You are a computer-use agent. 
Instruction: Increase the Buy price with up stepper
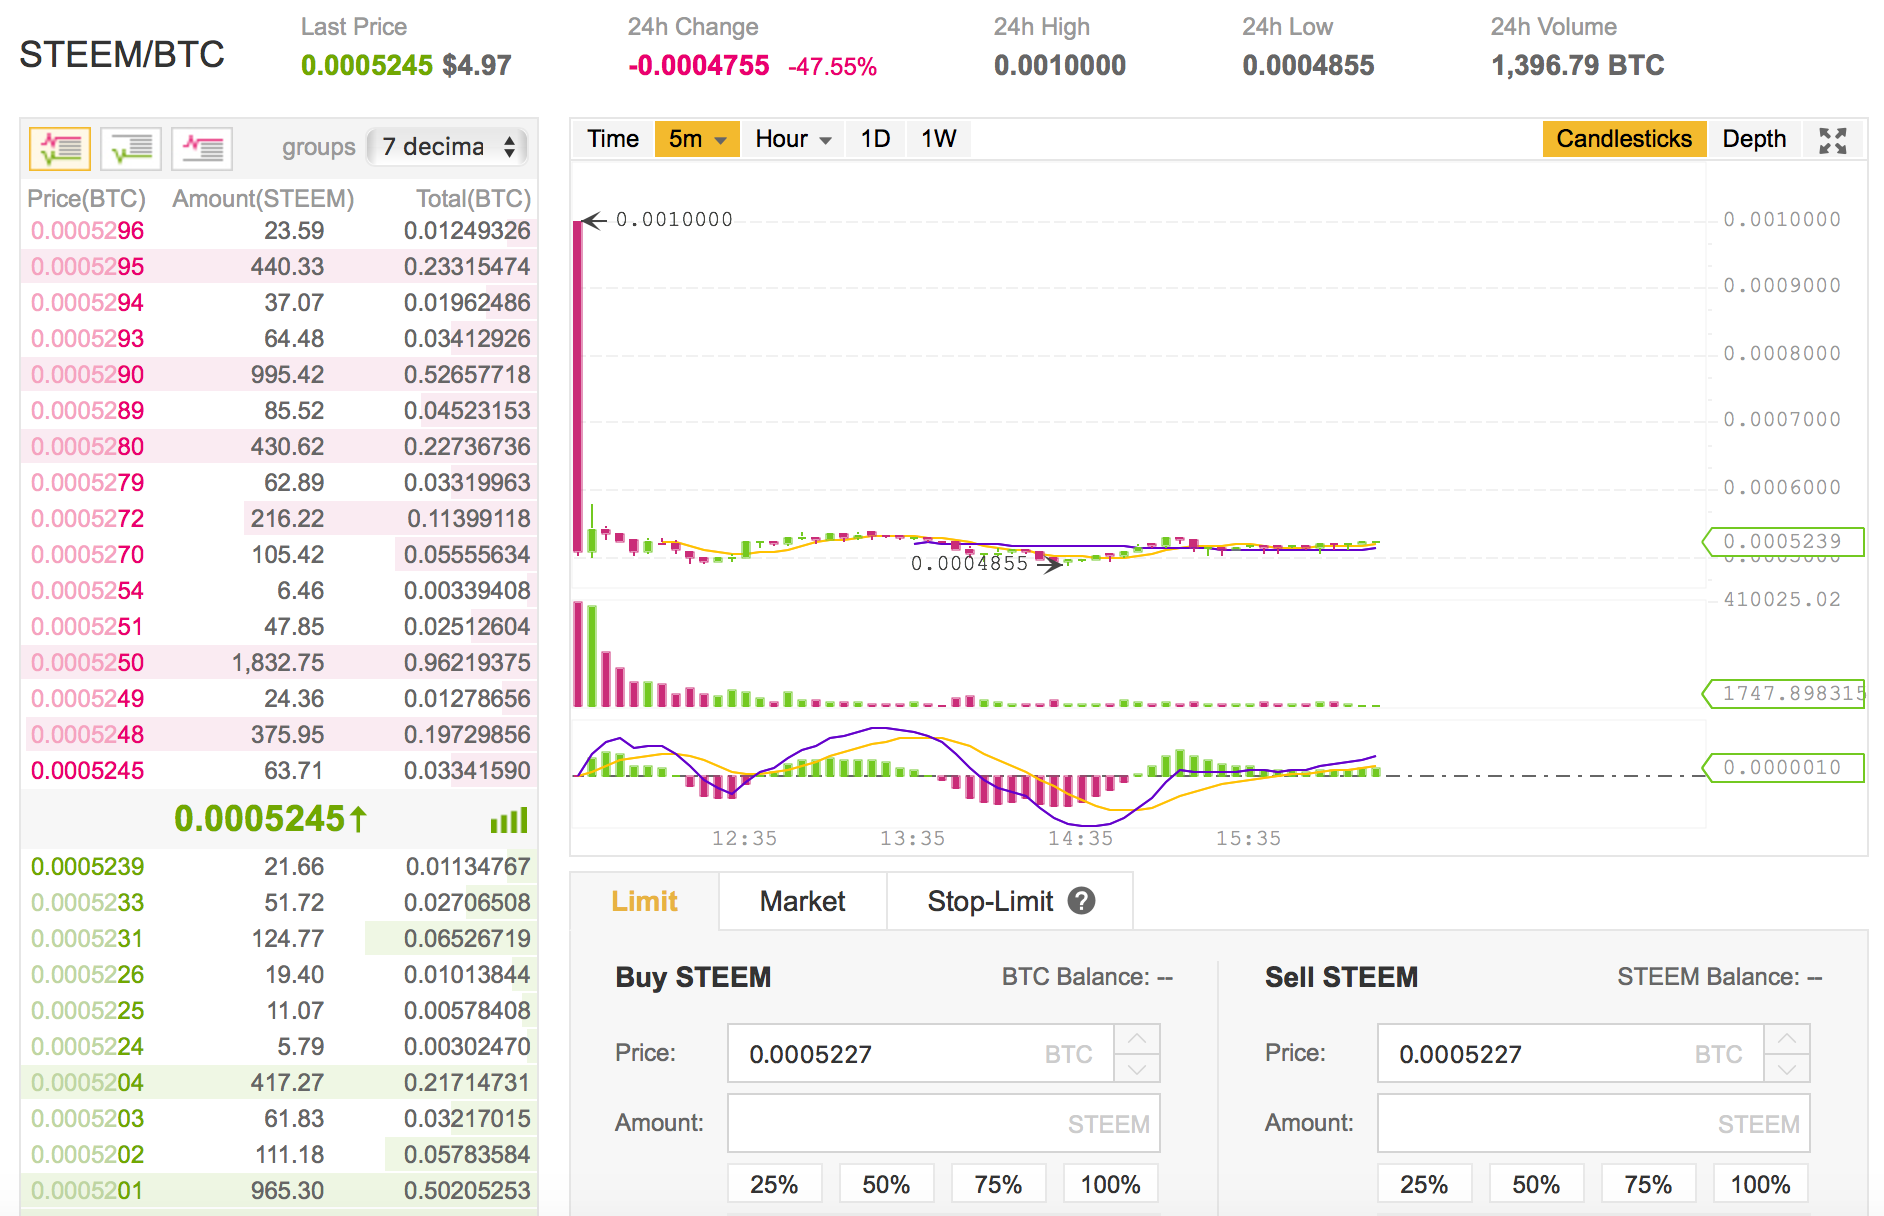(x=1137, y=1039)
